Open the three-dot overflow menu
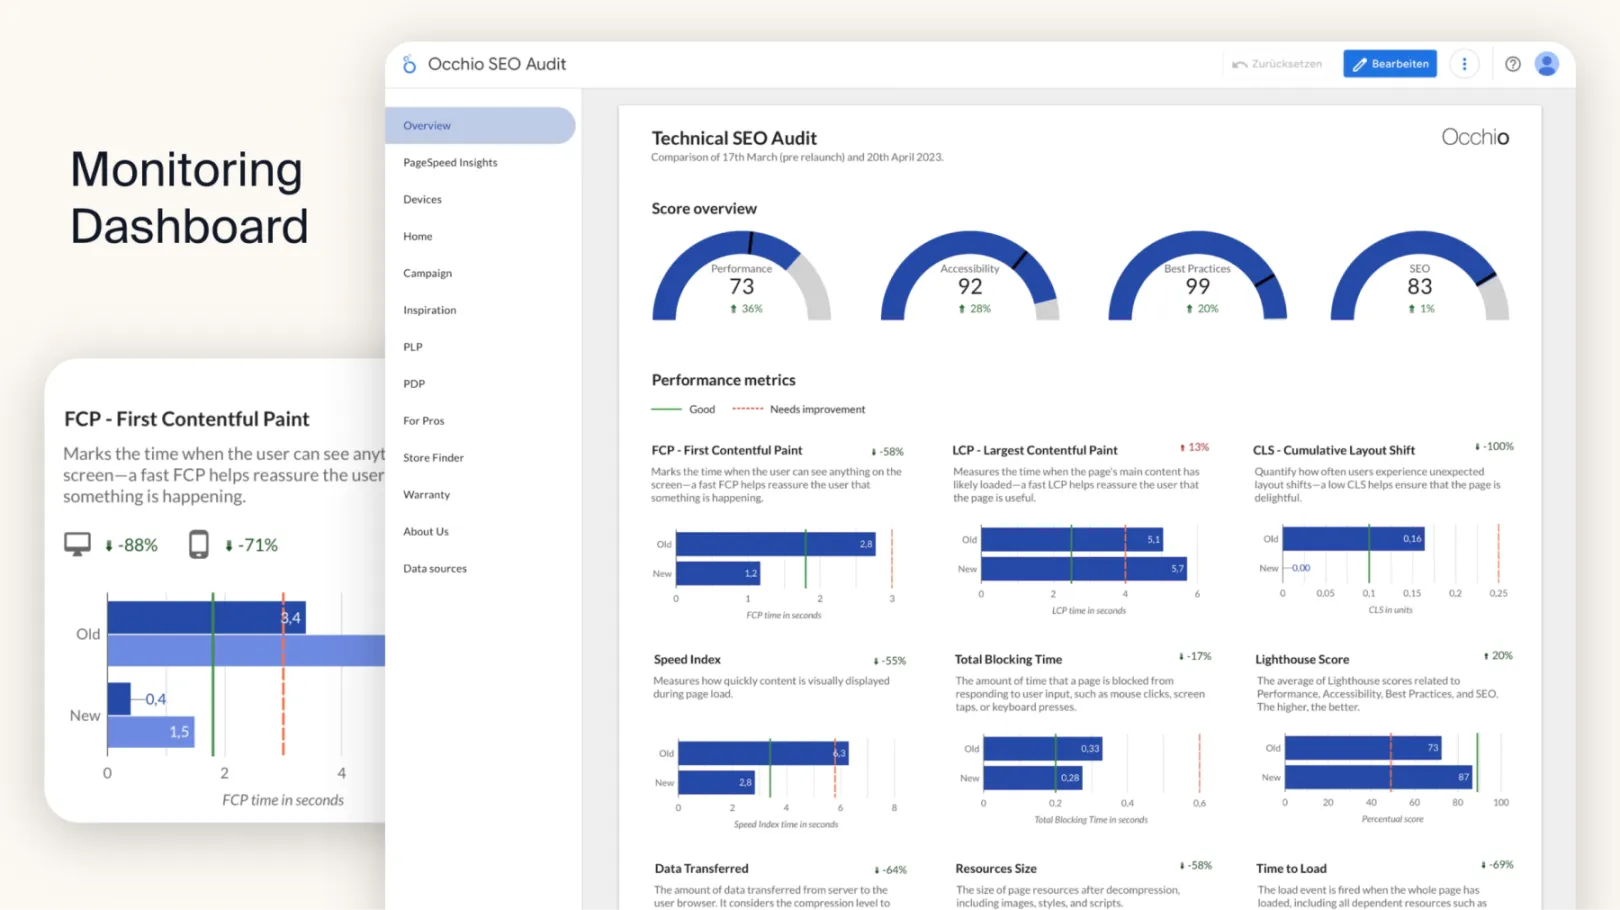 coord(1464,63)
